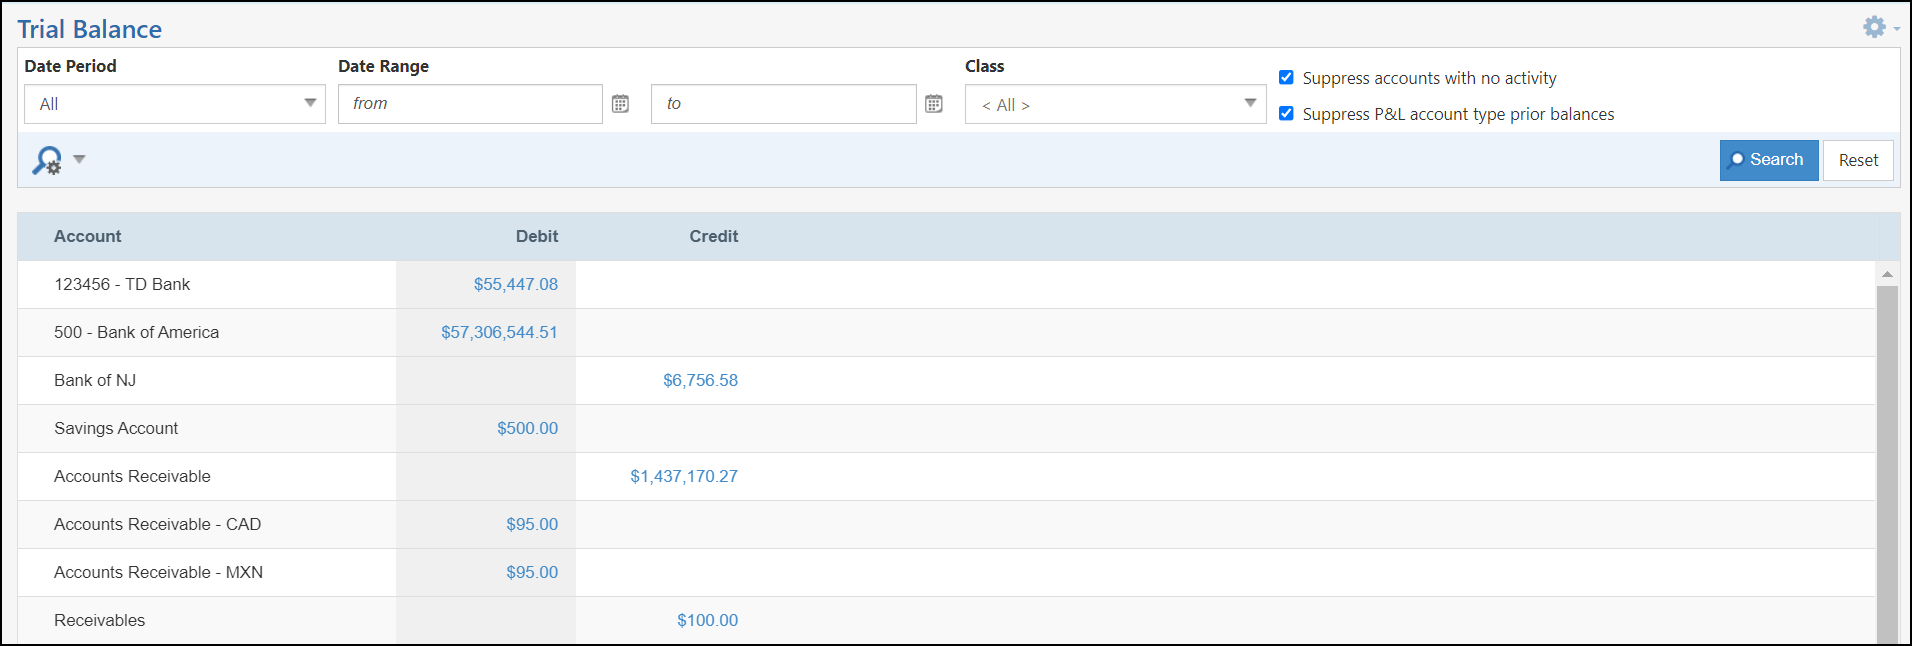Select the 123456 - TD Bank row
The height and width of the screenshot is (646, 1912).
(x=946, y=284)
